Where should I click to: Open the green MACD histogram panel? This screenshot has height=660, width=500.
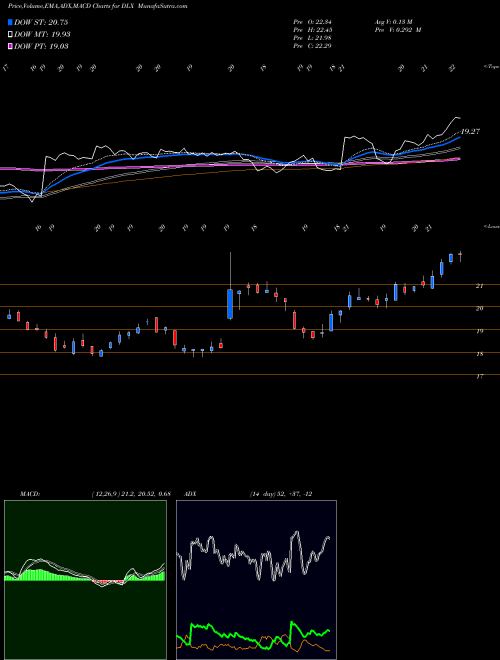click(85, 580)
